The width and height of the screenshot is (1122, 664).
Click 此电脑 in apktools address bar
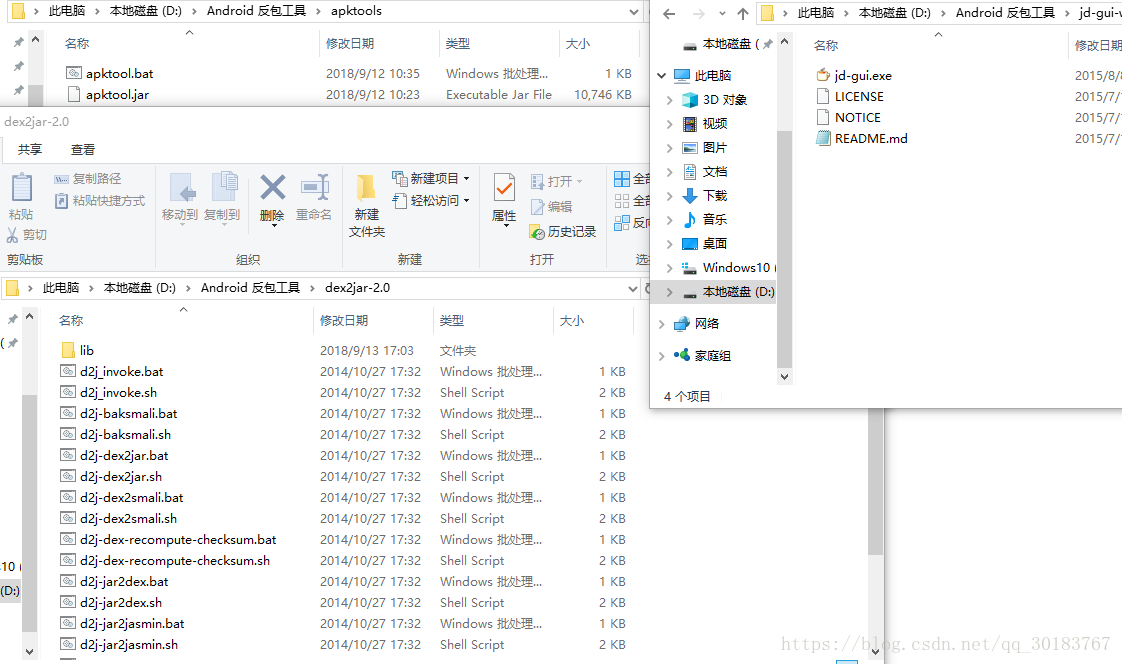tap(67, 11)
